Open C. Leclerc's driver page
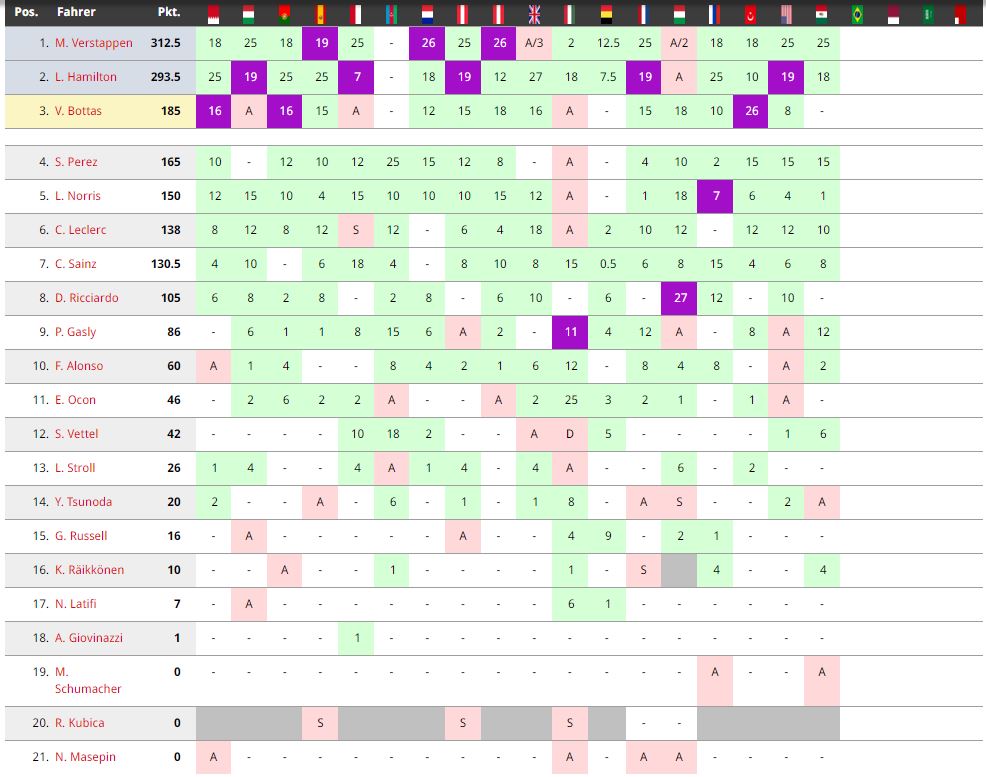The width and height of the screenshot is (986, 777). click(x=80, y=230)
